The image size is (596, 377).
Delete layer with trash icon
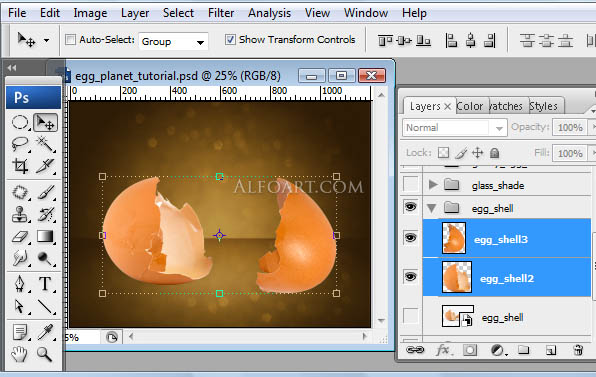coord(578,350)
